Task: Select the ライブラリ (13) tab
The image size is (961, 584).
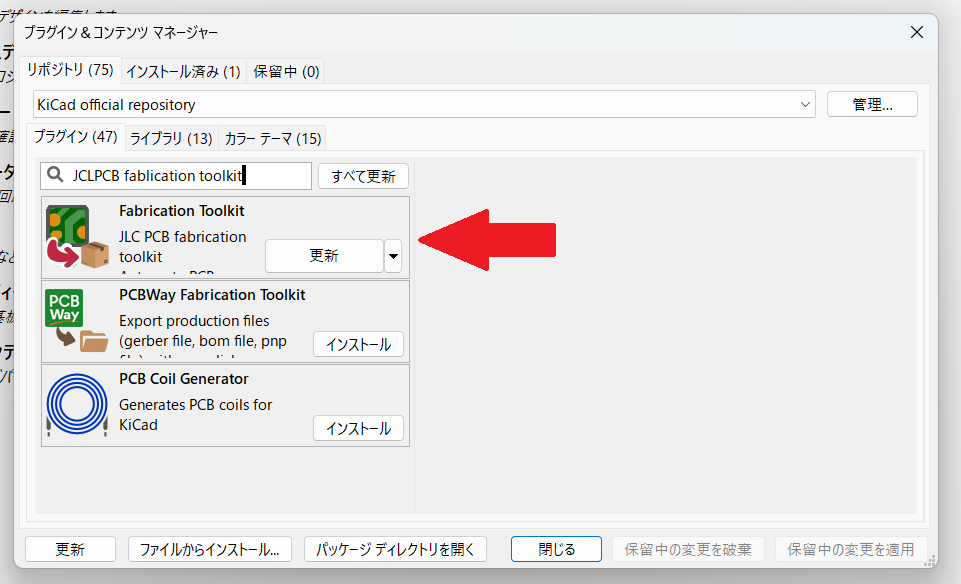Action: coord(171,138)
